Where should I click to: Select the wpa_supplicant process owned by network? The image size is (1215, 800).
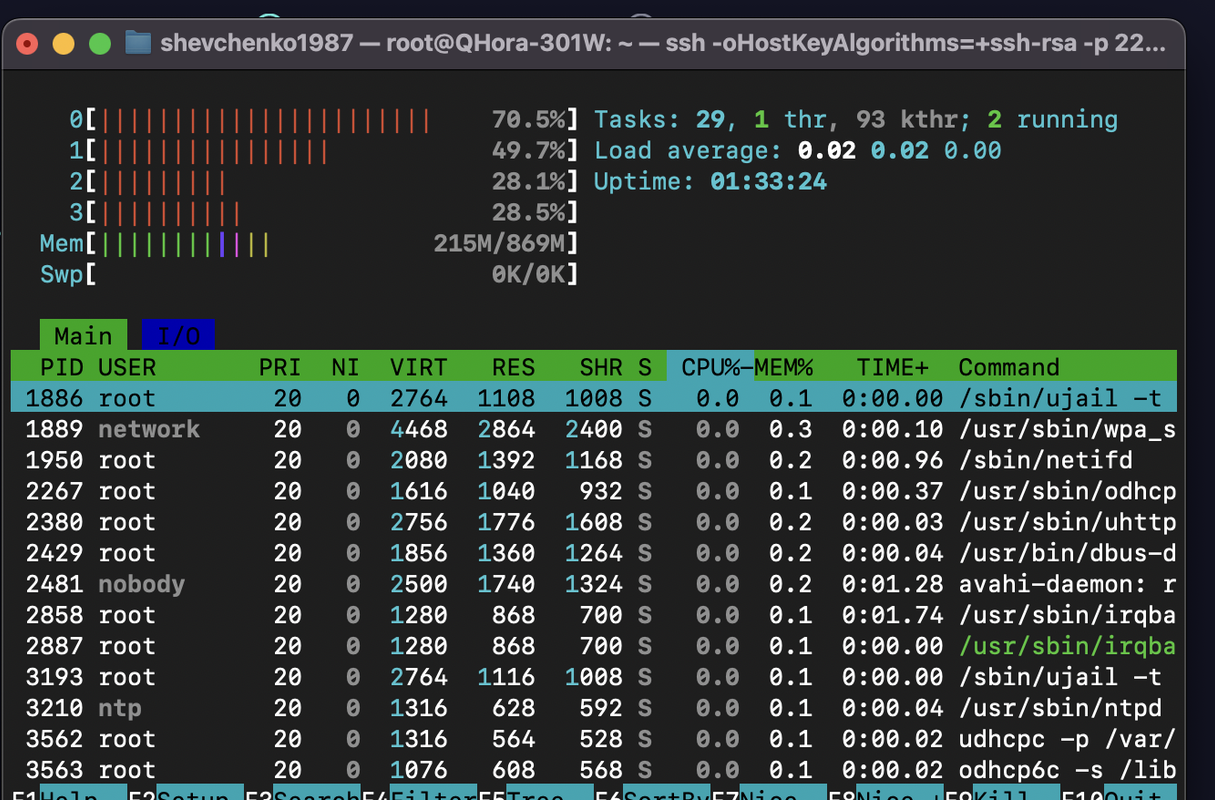point(594,429)
